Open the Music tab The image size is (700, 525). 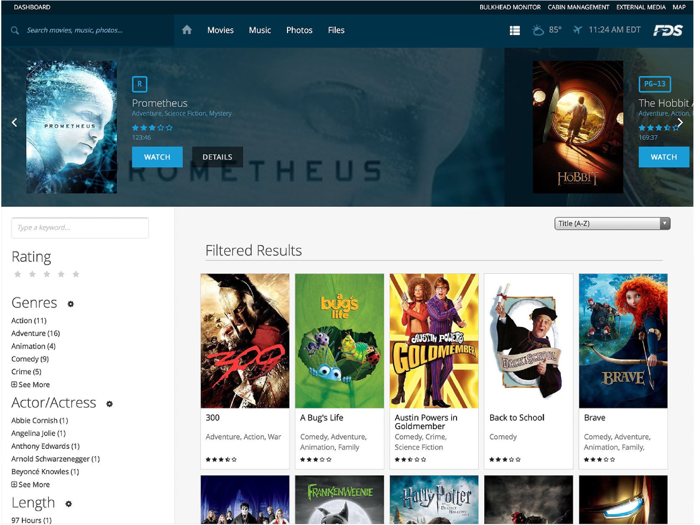click(x=260, y=30)
